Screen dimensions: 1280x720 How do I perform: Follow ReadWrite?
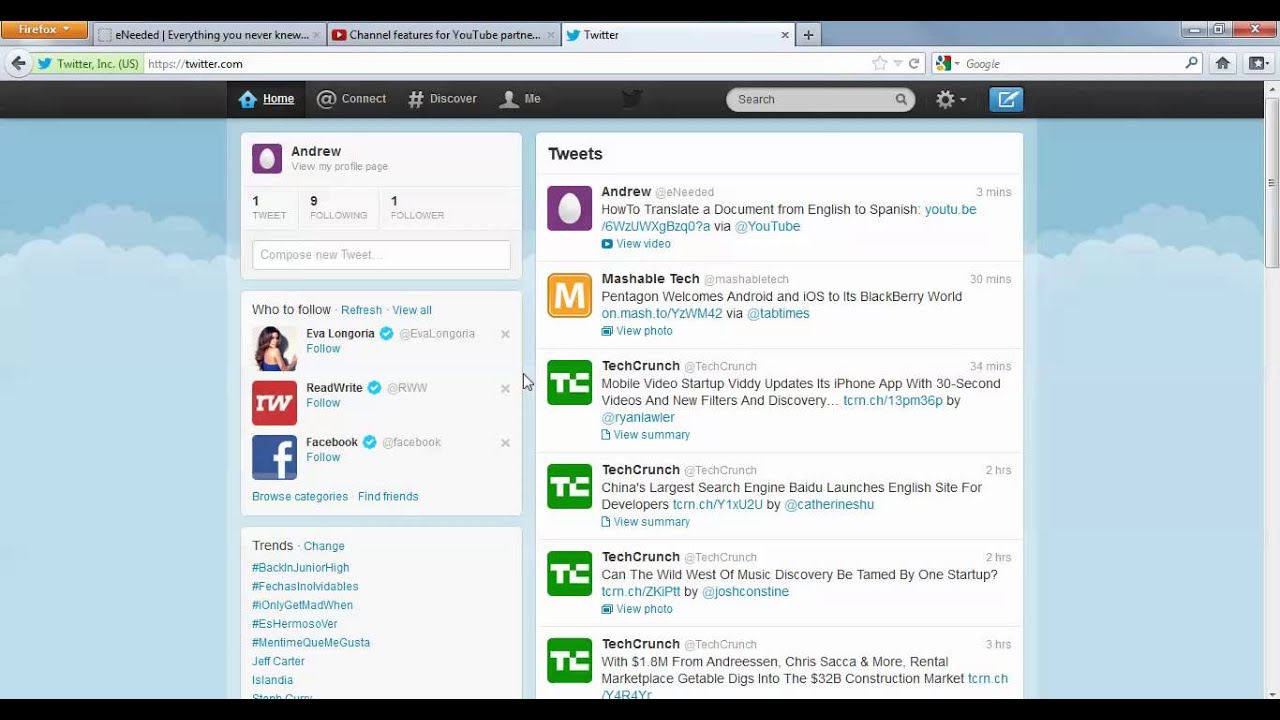coord(323,403)
